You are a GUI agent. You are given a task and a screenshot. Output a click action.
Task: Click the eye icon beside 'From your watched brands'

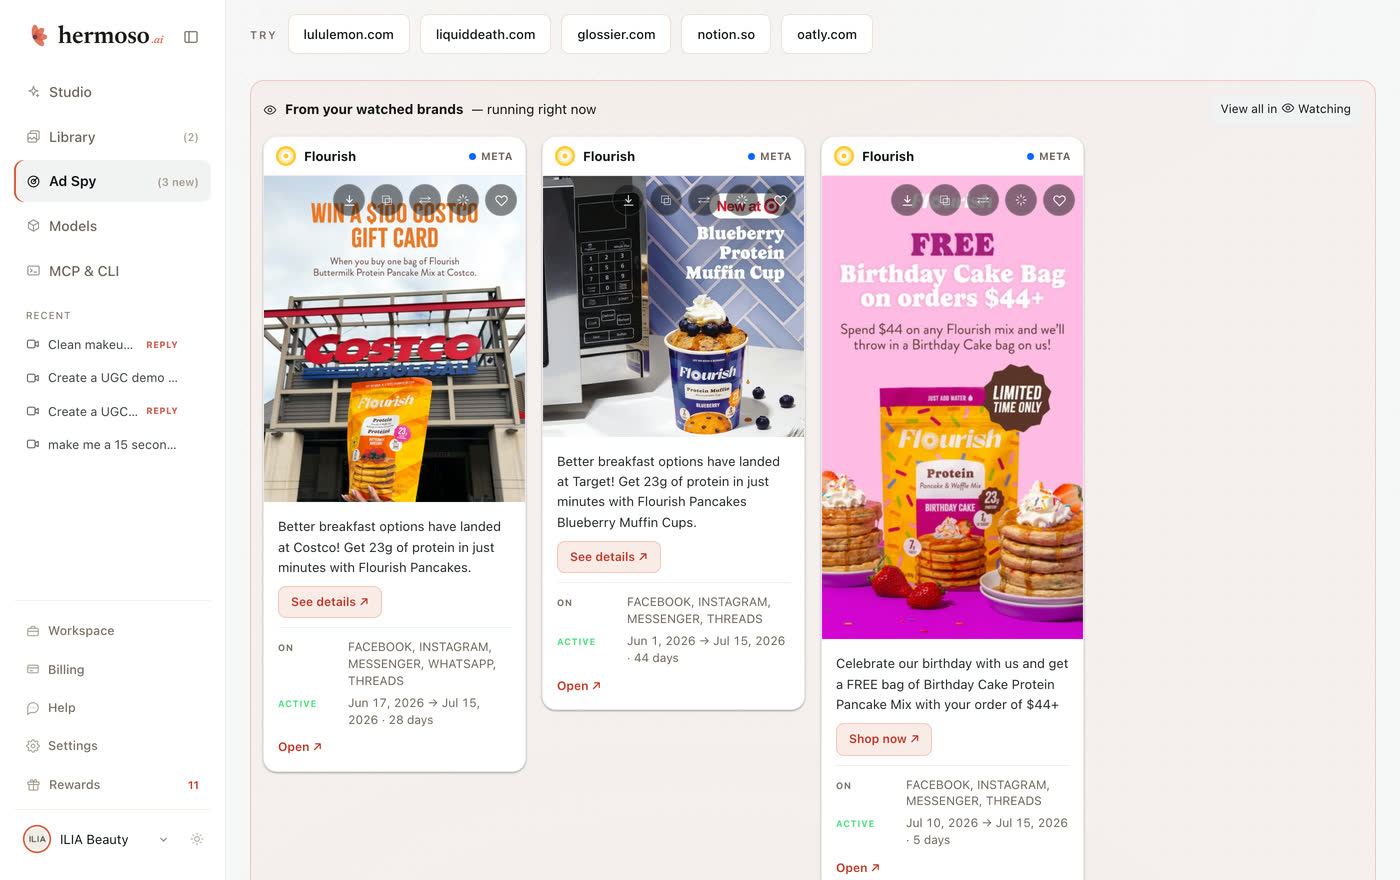click(270, 110)
